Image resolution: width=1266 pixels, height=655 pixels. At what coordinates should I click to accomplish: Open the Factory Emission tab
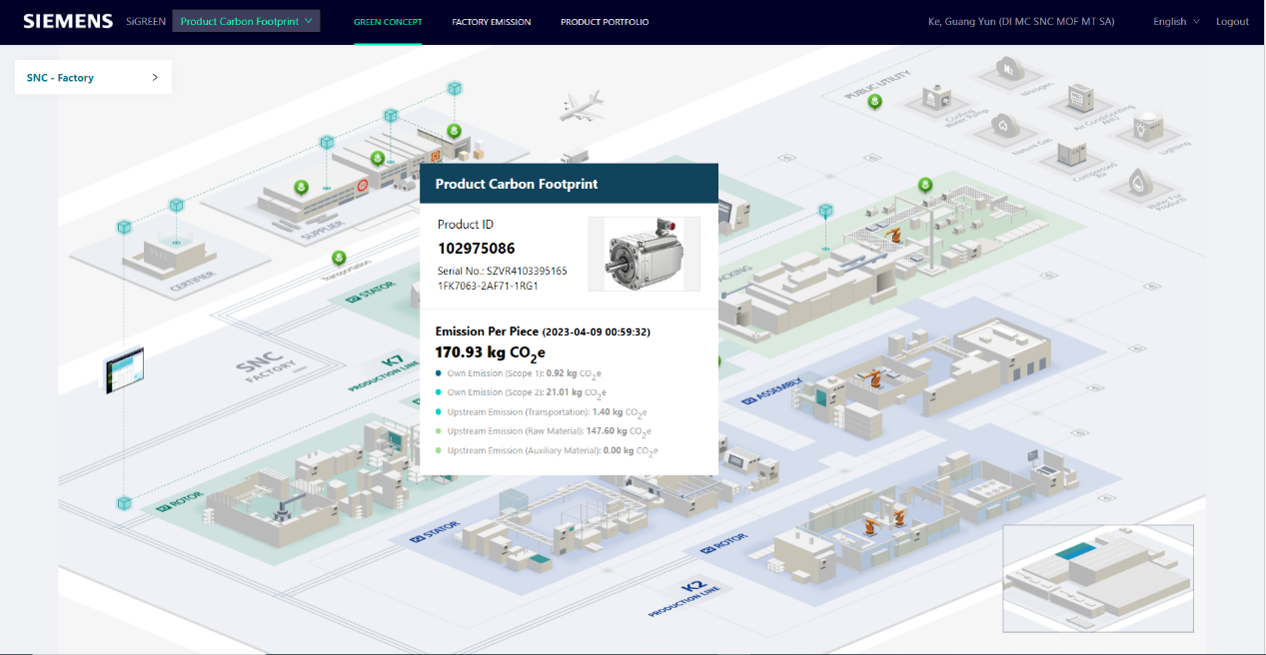click(x=491, y=22)
